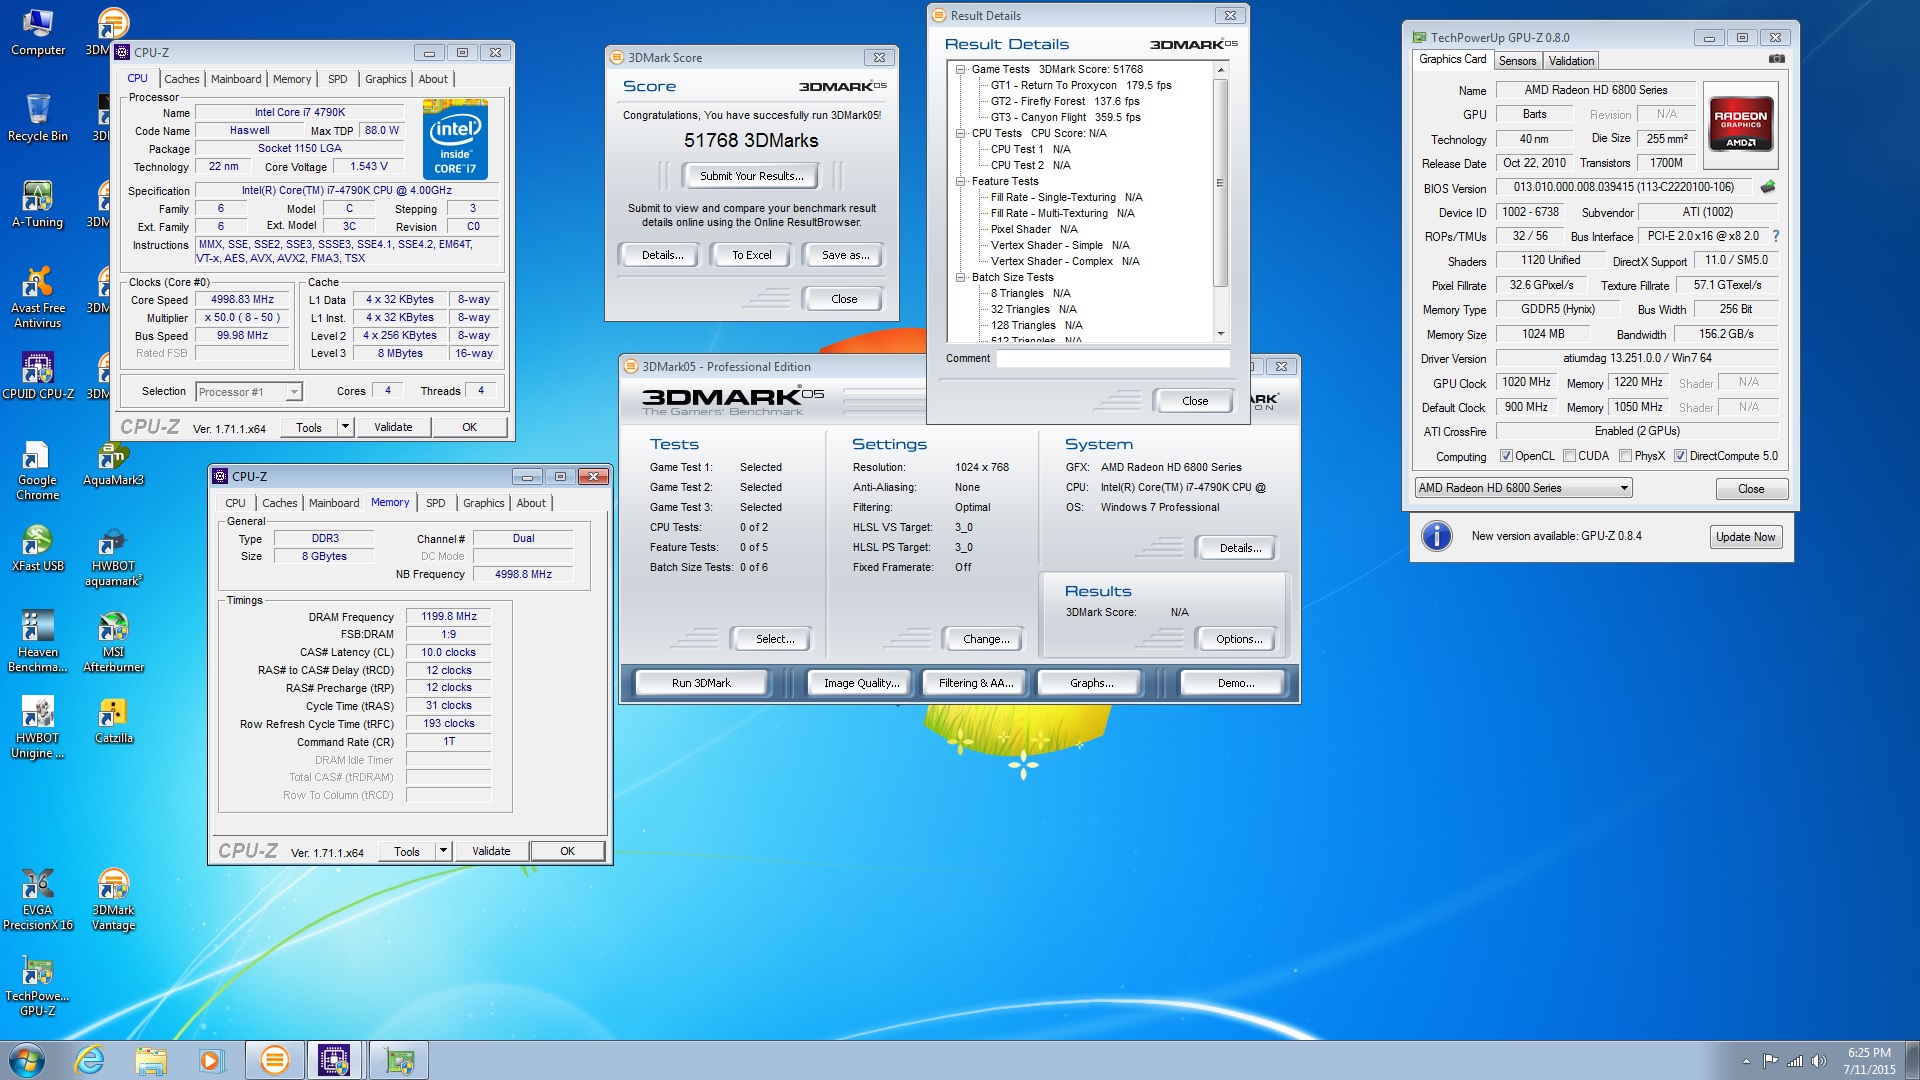Click the Action Center flag tray icon
Viewport: 1920px width, 1080px height.
point(1770,1061)
